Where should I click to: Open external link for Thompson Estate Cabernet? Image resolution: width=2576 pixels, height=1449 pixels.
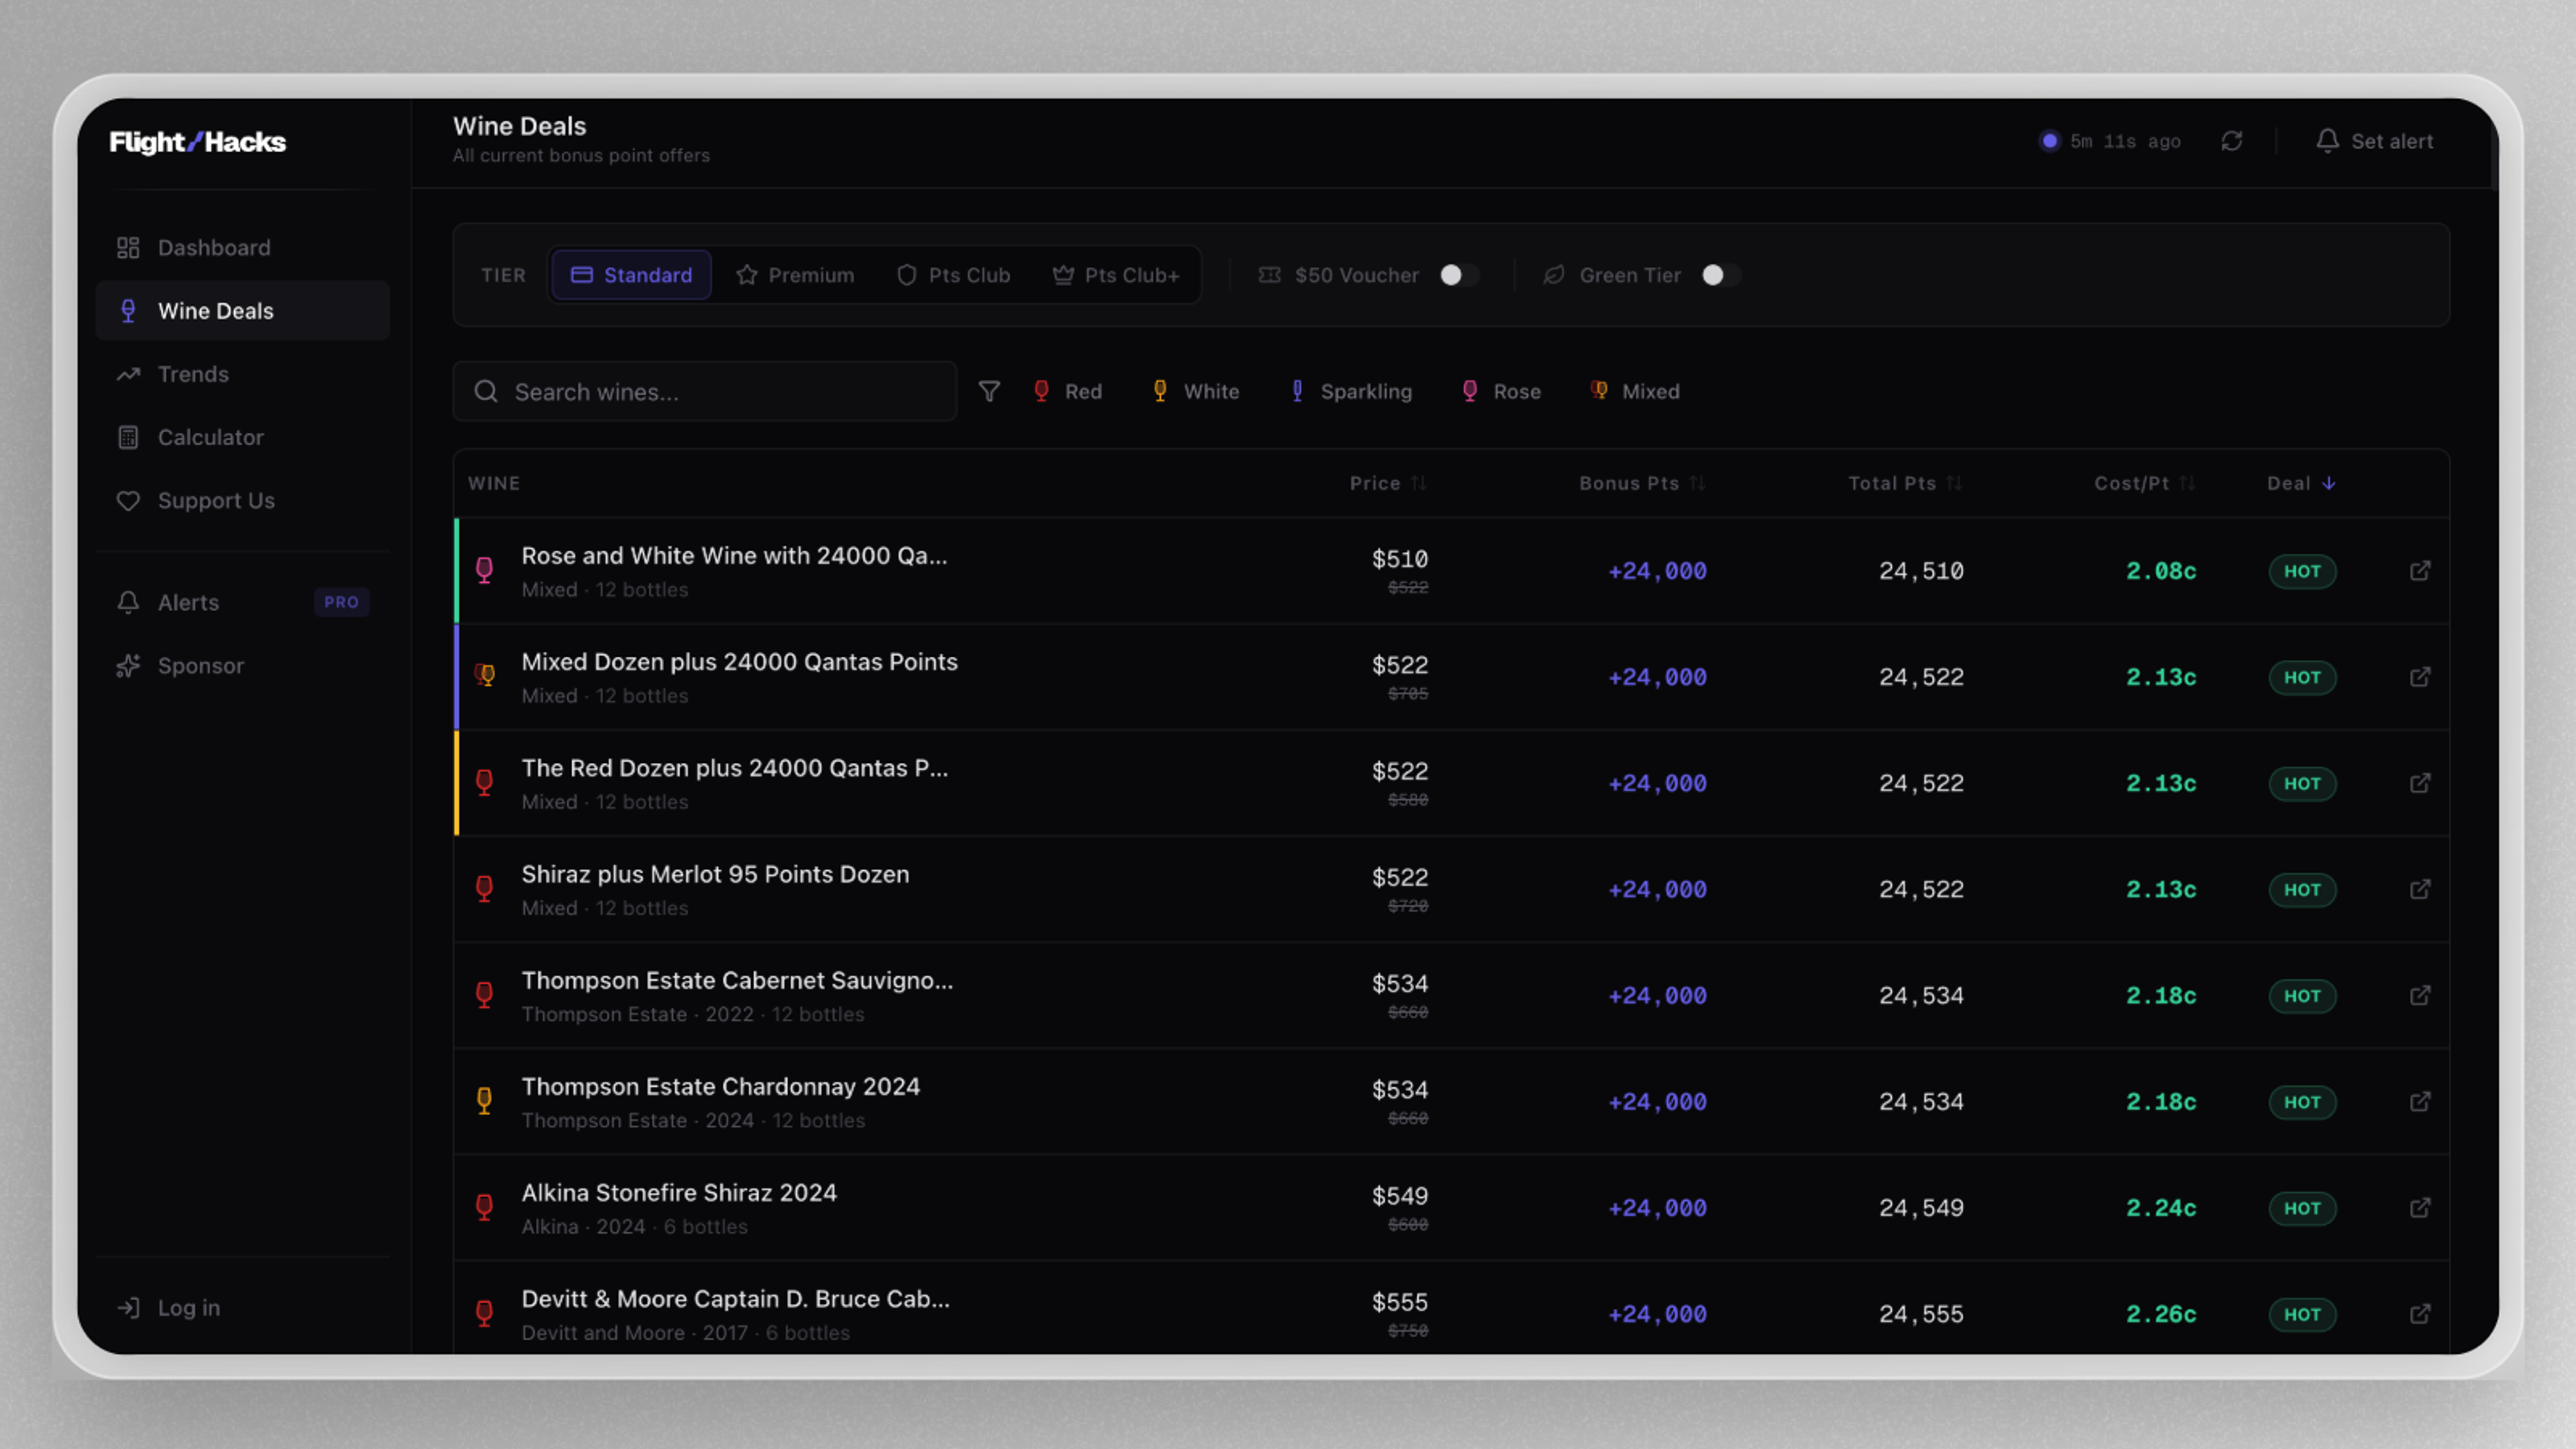(2419, 995)
